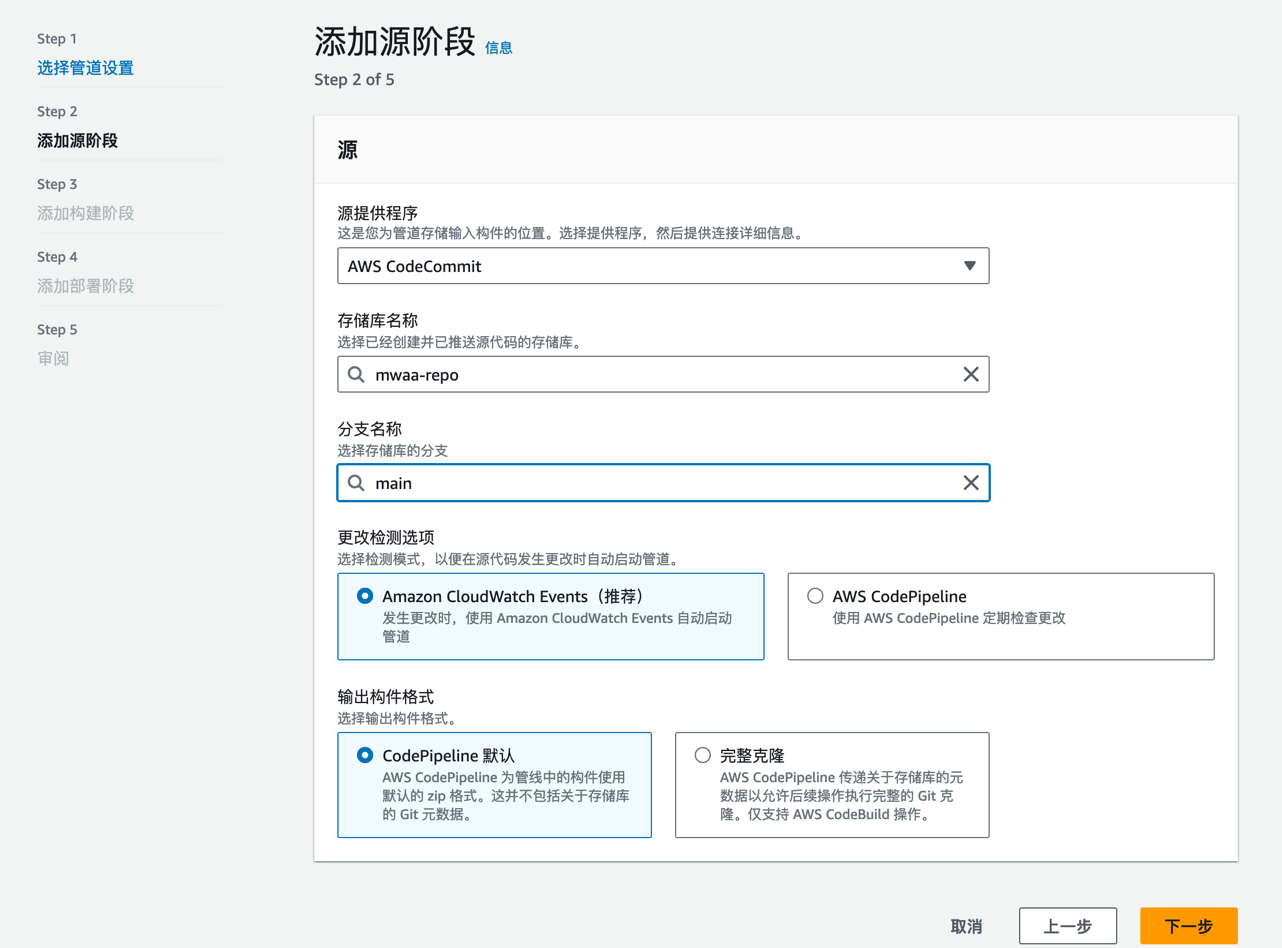Clear the mwaa-repo repository name field
The image size is (1282, 948).
click(970, 375)
